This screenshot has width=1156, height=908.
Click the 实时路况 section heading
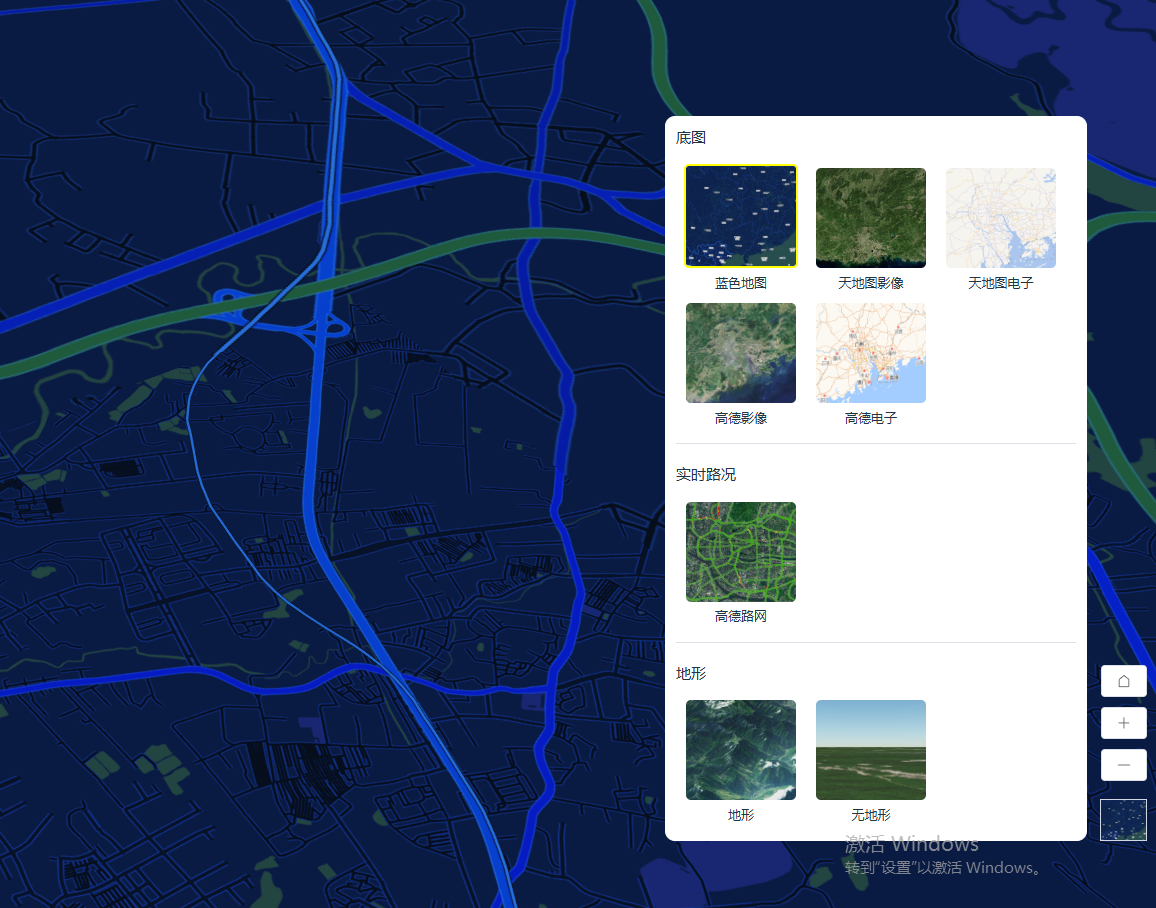pyautogui.click(x=706, y=474)
